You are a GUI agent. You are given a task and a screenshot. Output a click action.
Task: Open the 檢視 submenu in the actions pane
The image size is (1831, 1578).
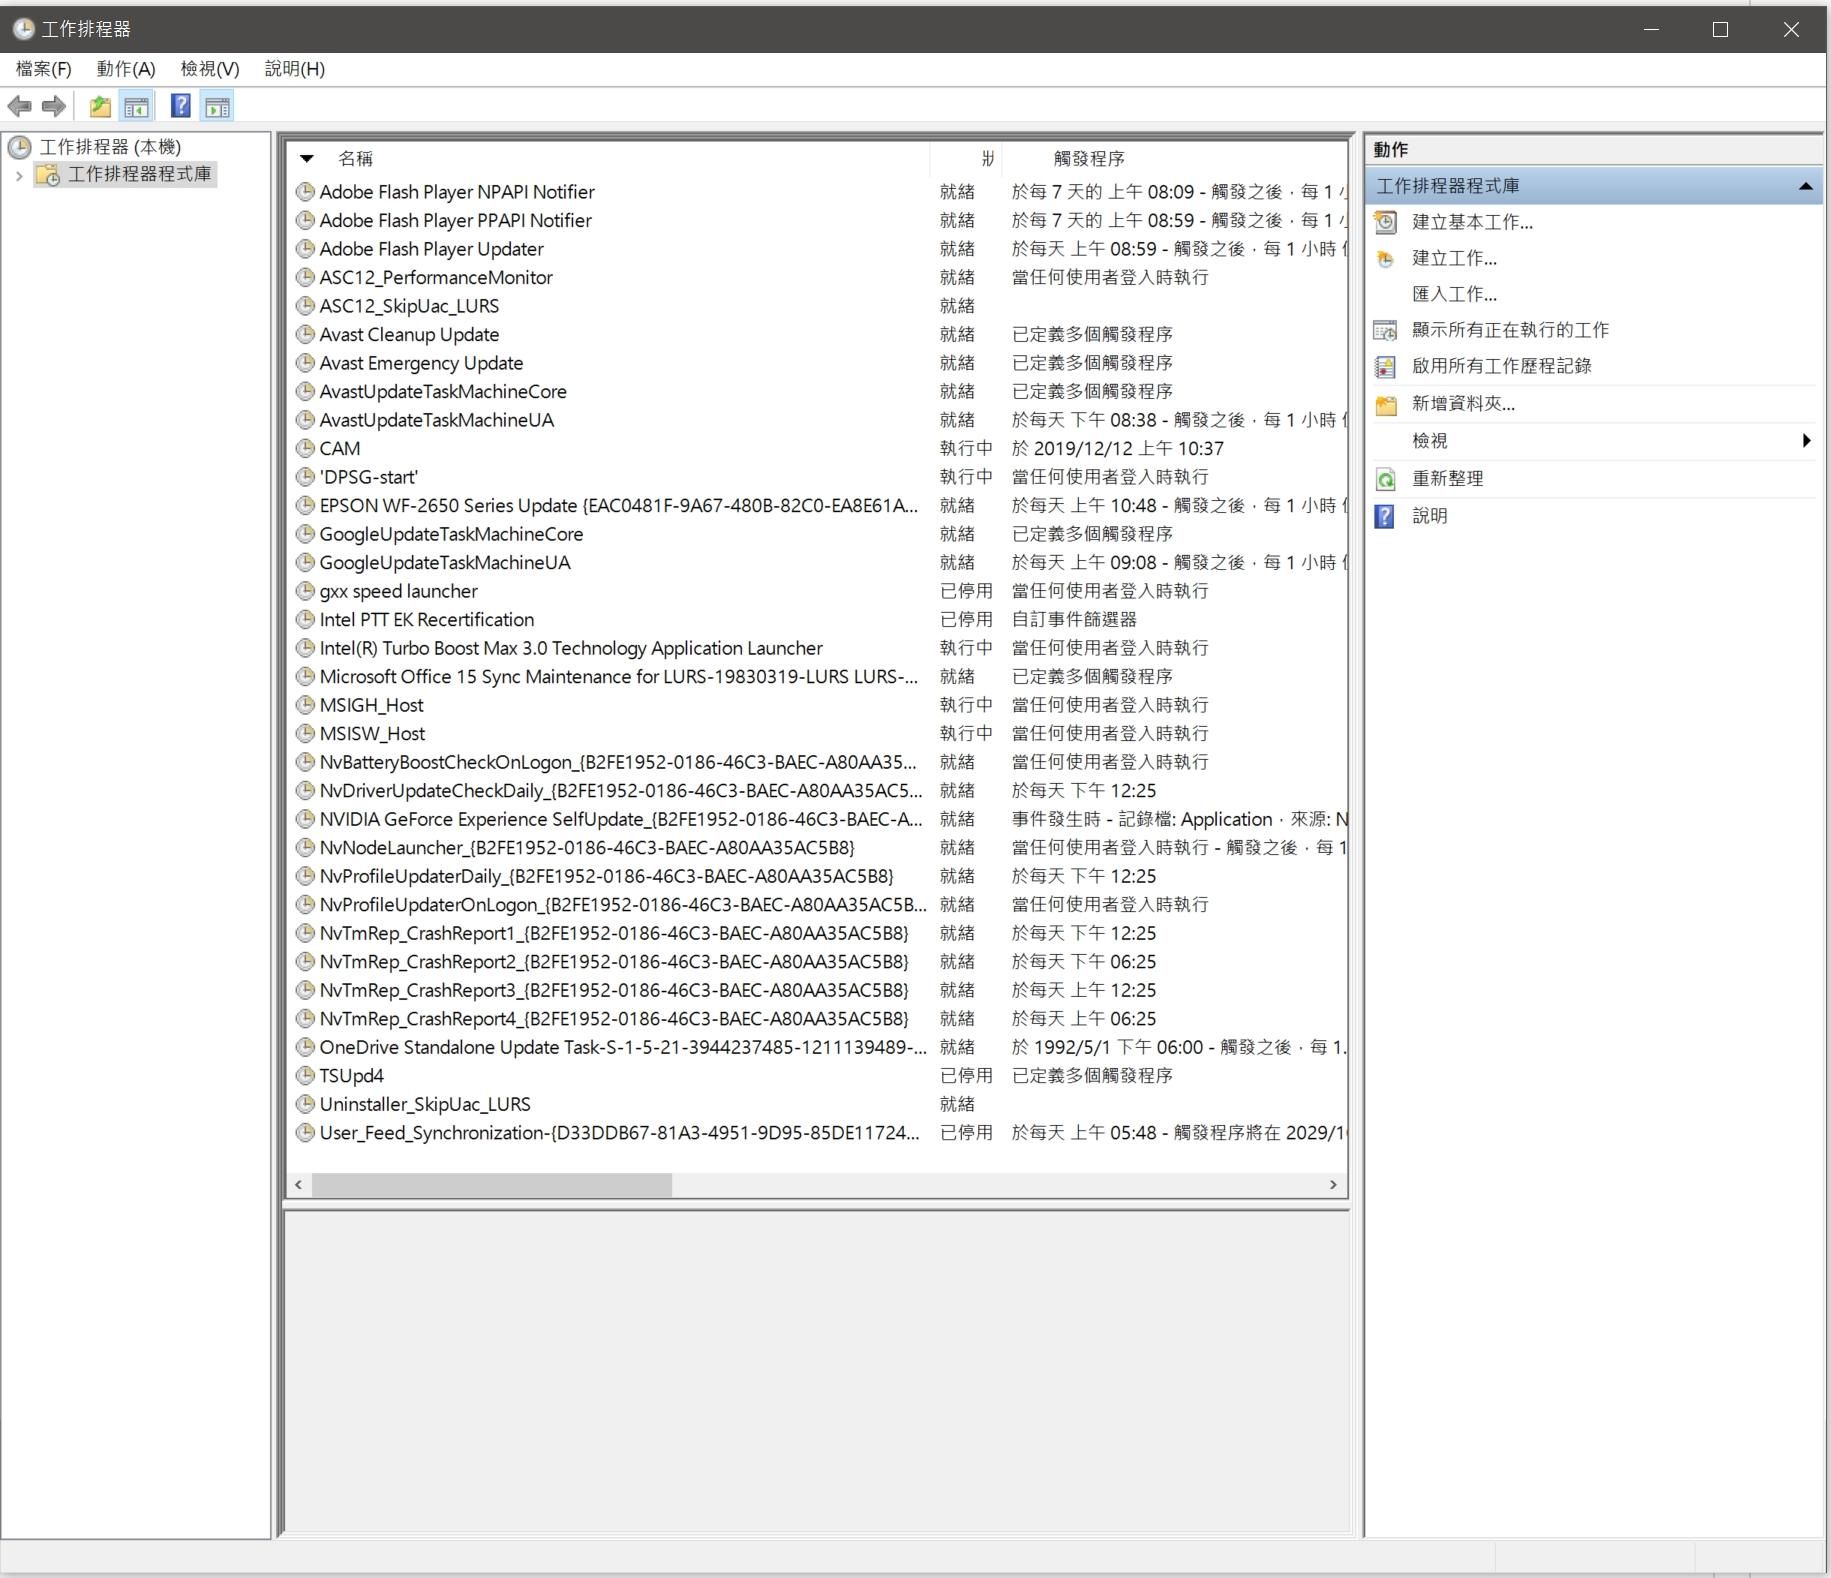[x=1429, y=440]
